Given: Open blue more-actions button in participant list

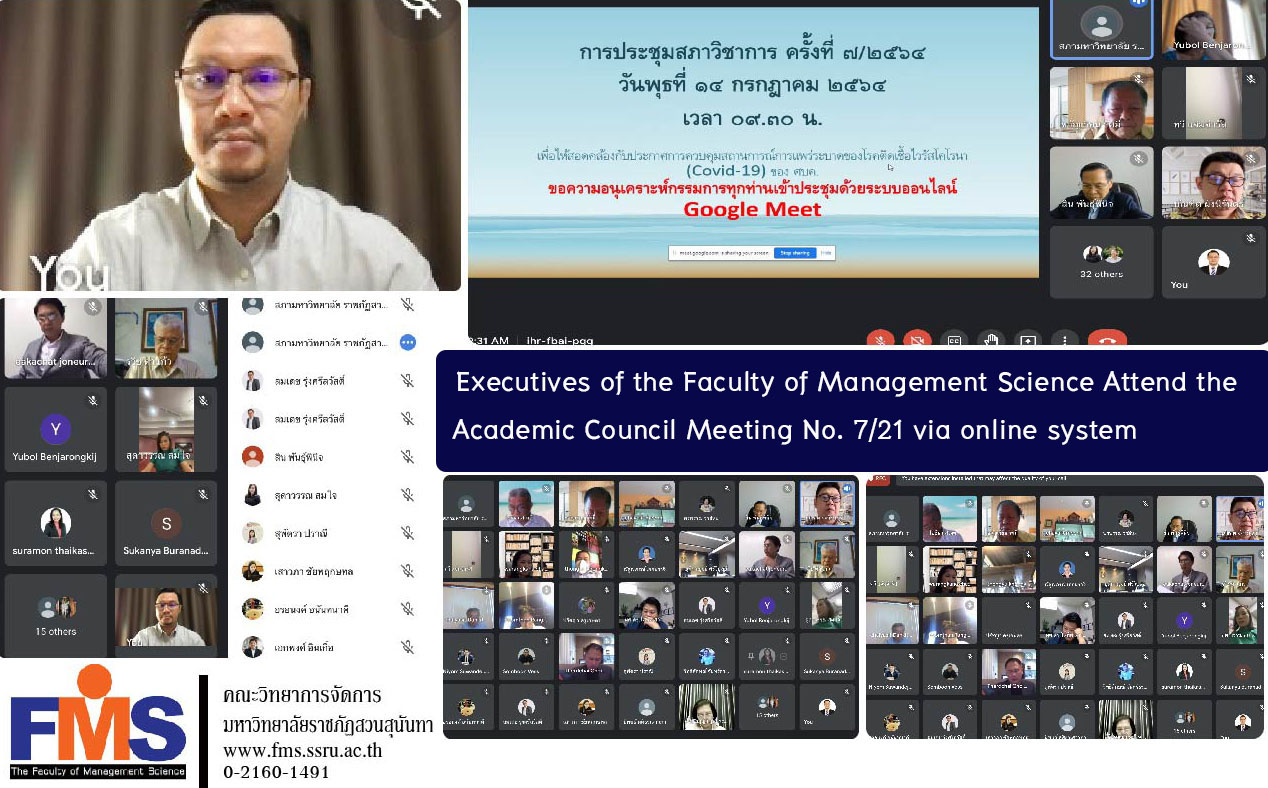Looking at the screenshot, I should 407,342.
